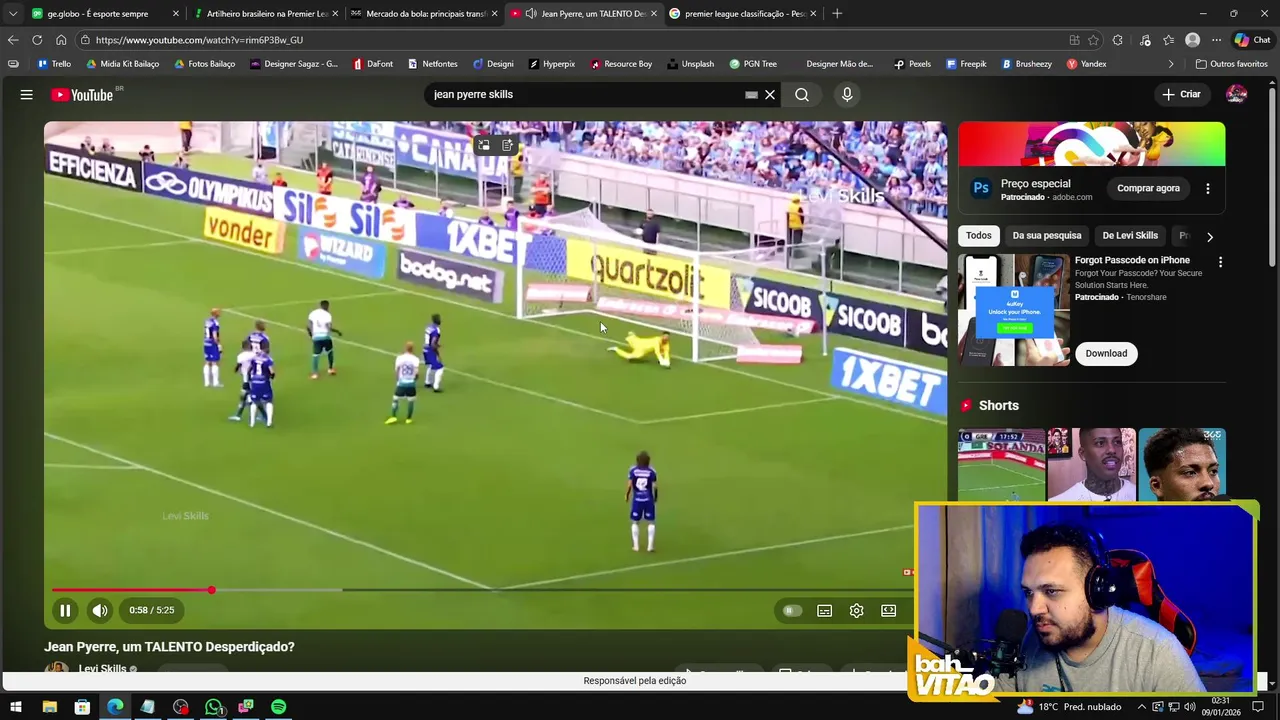
Task: Open the tab actions menu chevron
Action: 12,13
